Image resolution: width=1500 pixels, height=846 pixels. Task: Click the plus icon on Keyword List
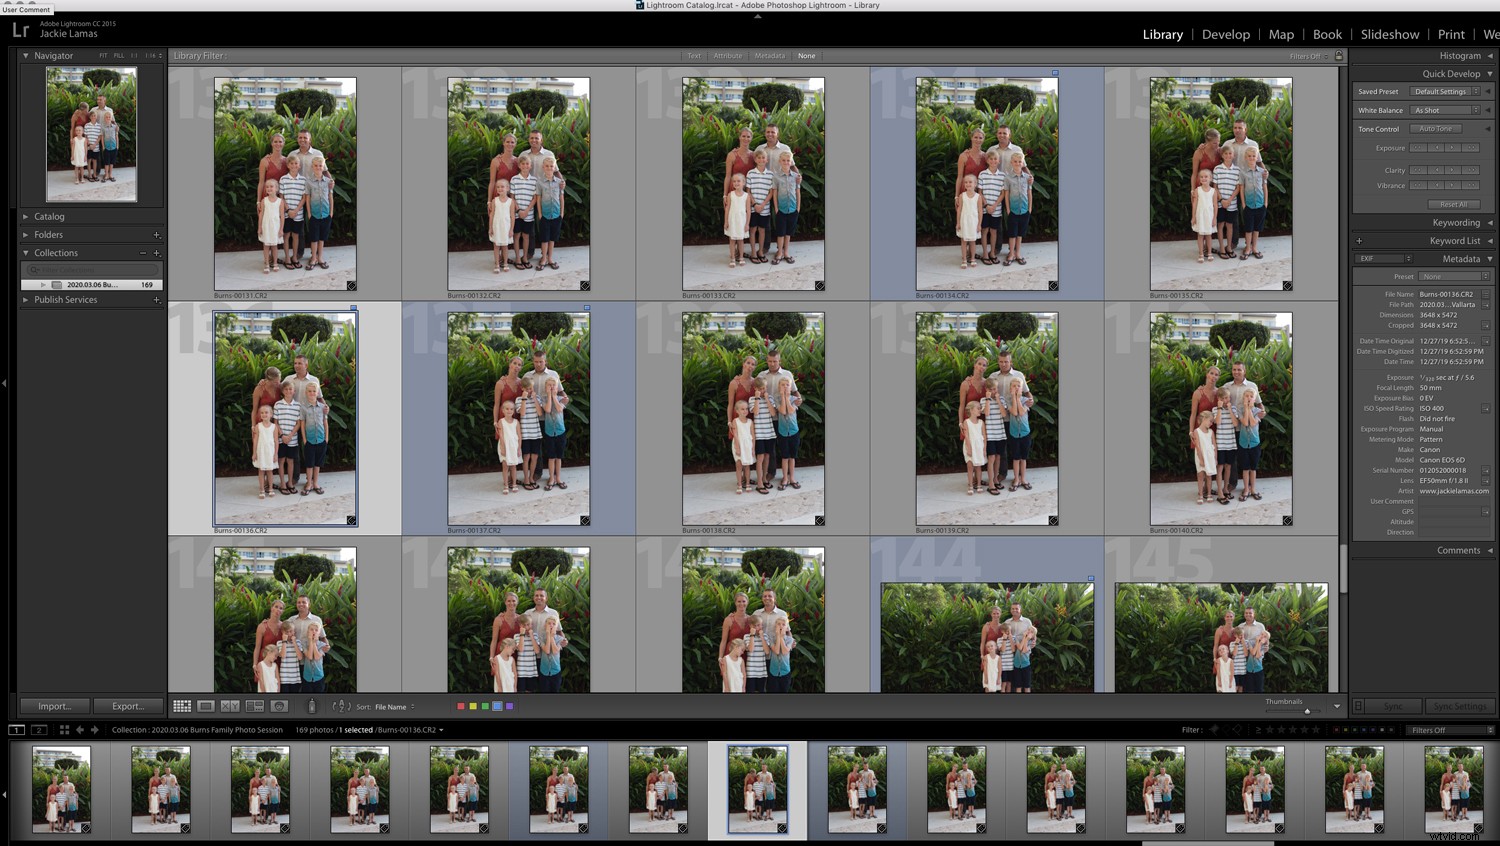pyautogui.click(x=1359, y=240)
